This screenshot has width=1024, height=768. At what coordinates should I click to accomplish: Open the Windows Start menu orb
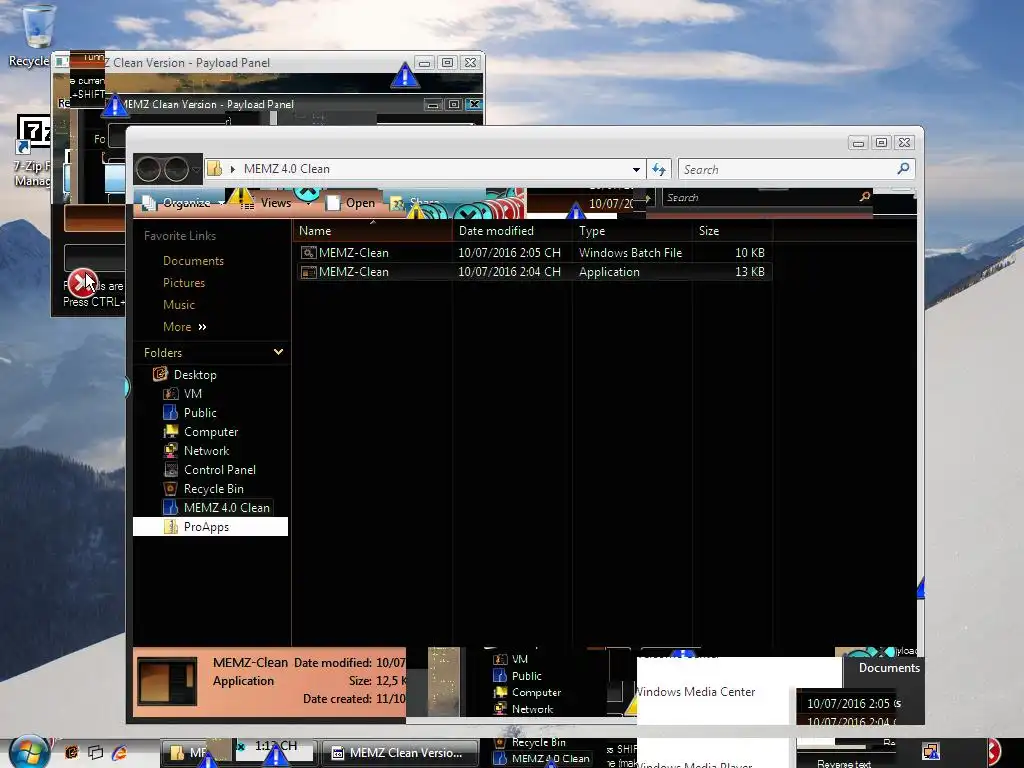(x=29, y=752)
